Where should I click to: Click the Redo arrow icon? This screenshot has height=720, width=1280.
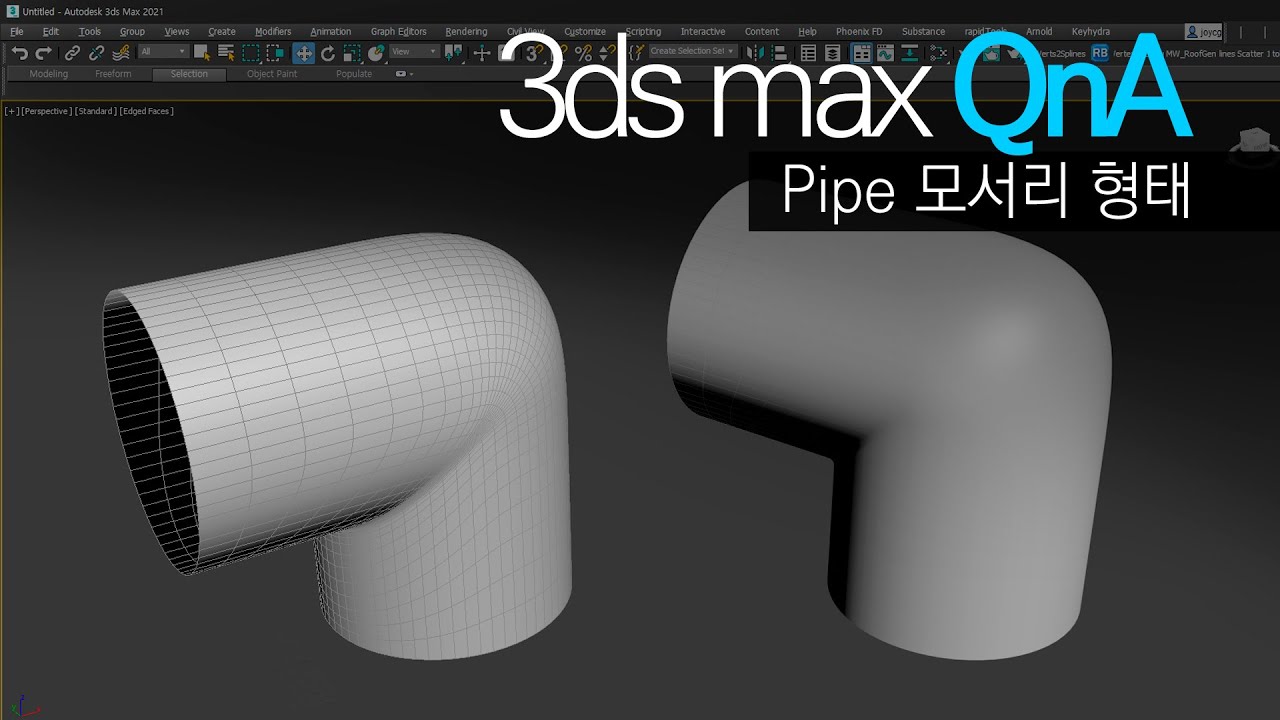43,53
